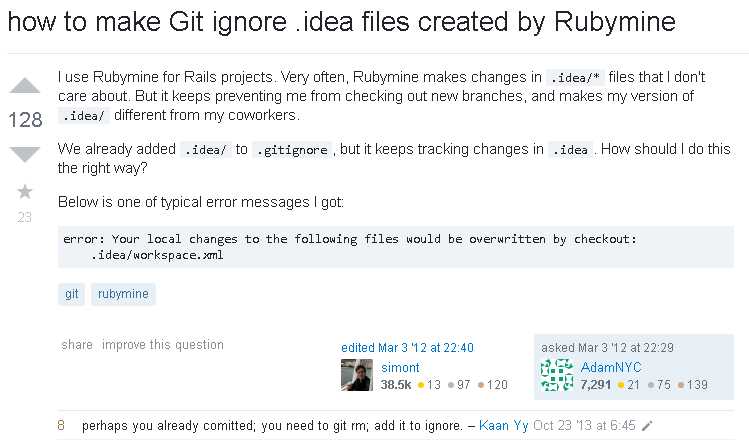Click the vote count 128

(25, 120)
